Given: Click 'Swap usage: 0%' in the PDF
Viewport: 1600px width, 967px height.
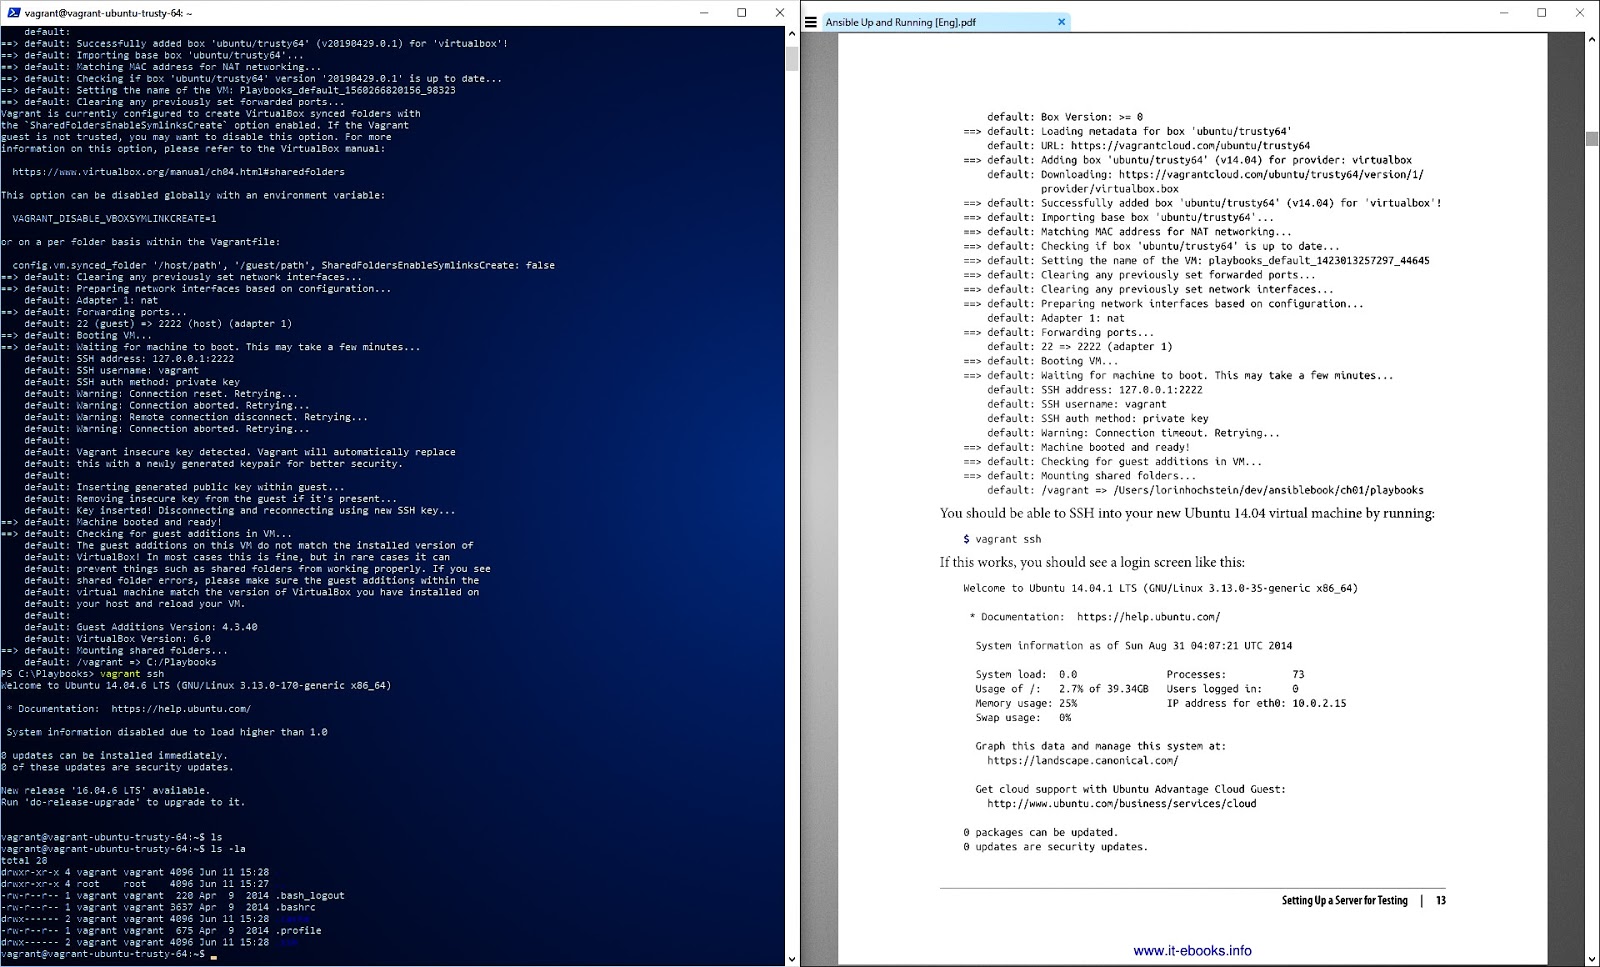Looking at the screenshot, I should point(1023,718).
